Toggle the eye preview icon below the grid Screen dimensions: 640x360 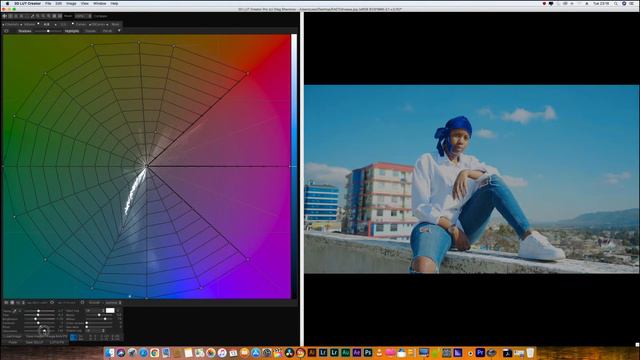[52, 302]
